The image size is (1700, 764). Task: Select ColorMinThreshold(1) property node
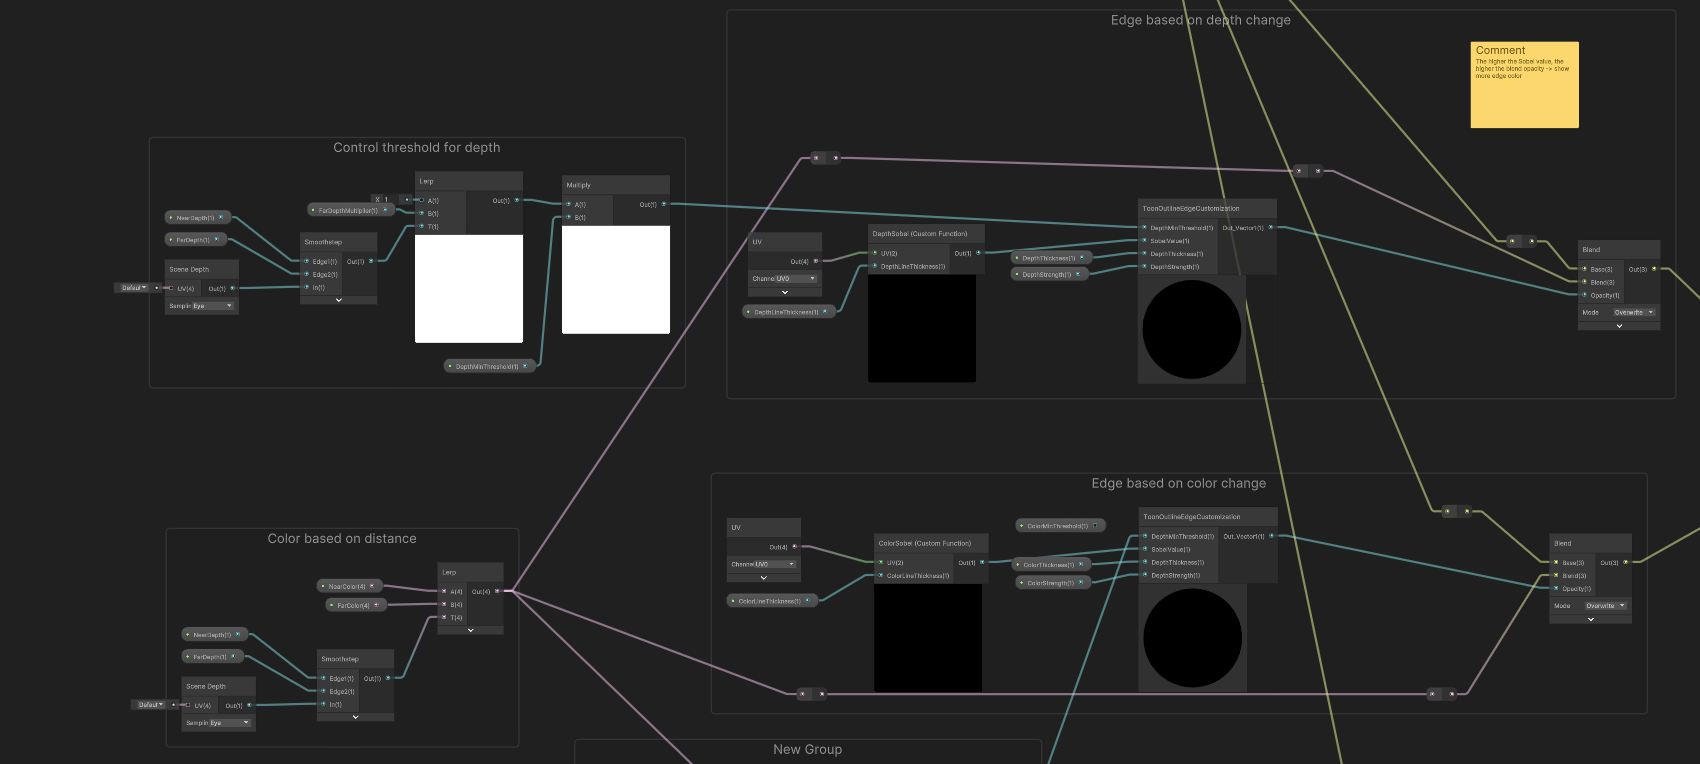[1061, 525]
